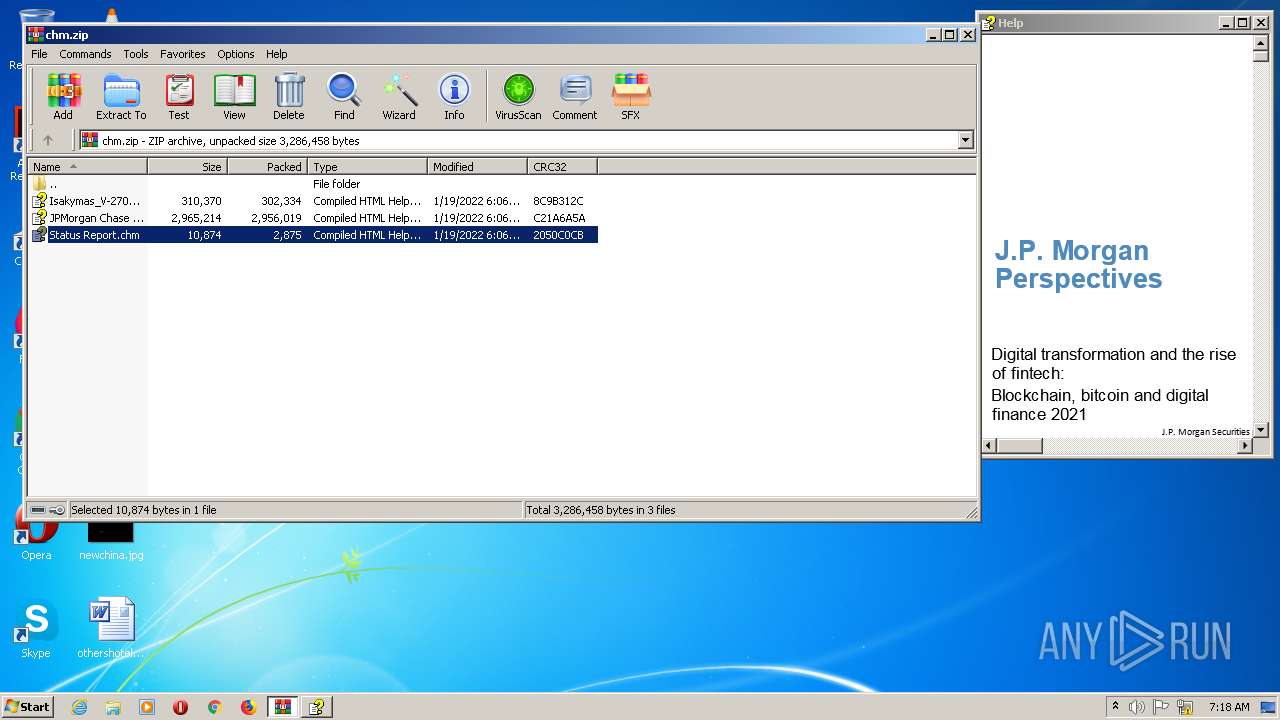Open the Skype desktop shortcut
Viewport: 1280px width, 720px height.
pyautogui.click(x=36, y=628)
